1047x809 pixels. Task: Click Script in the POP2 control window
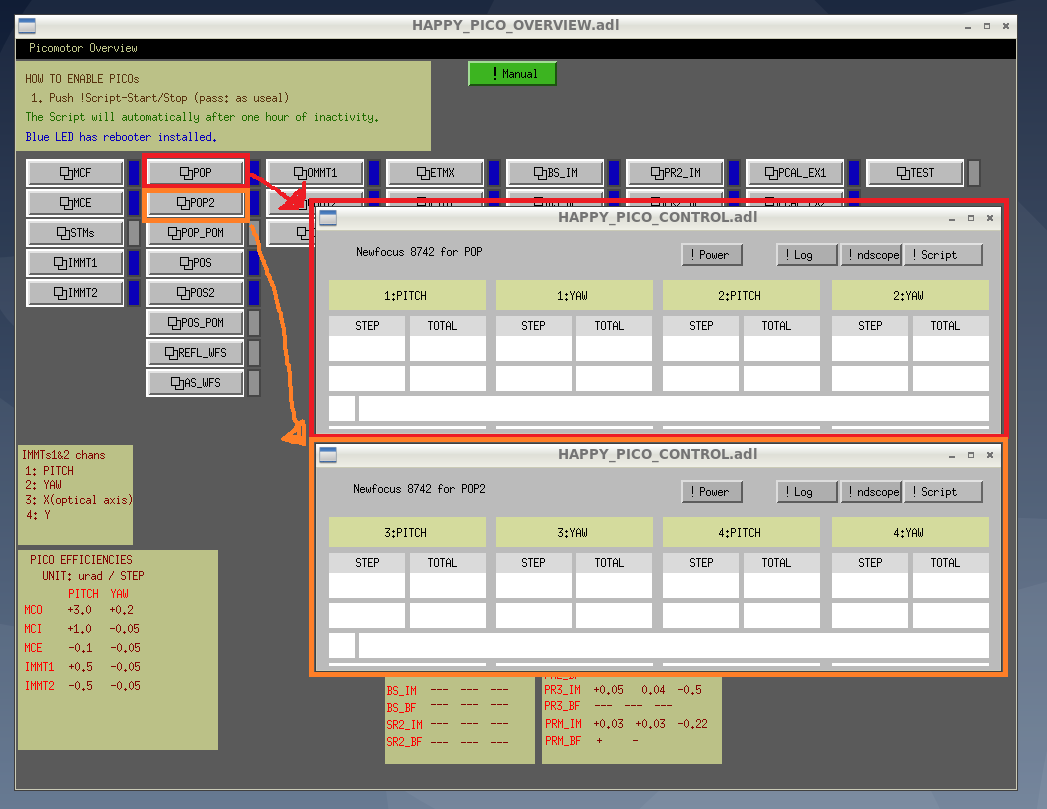(943, 492)
